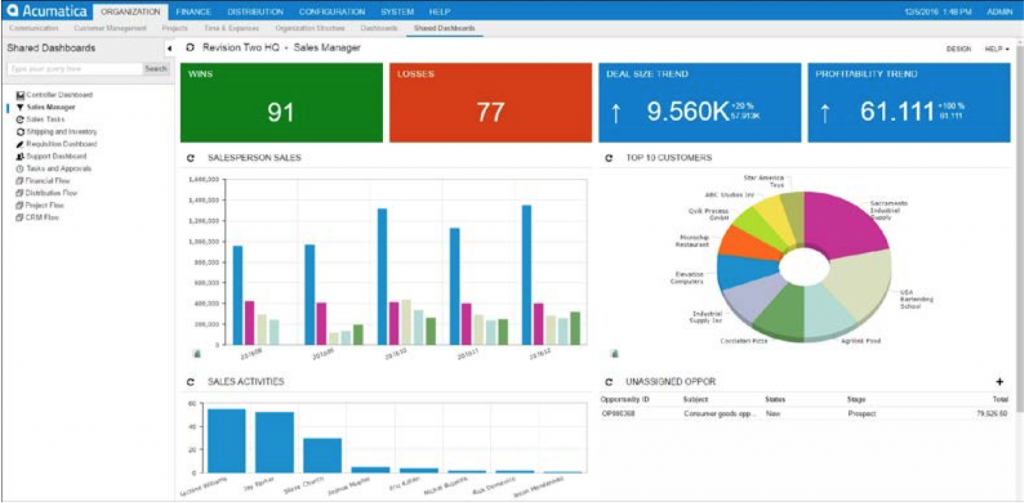The image size is (1024, 503).
Task: Click the Shipping and Inventory icon
Action: coord(20,132)
